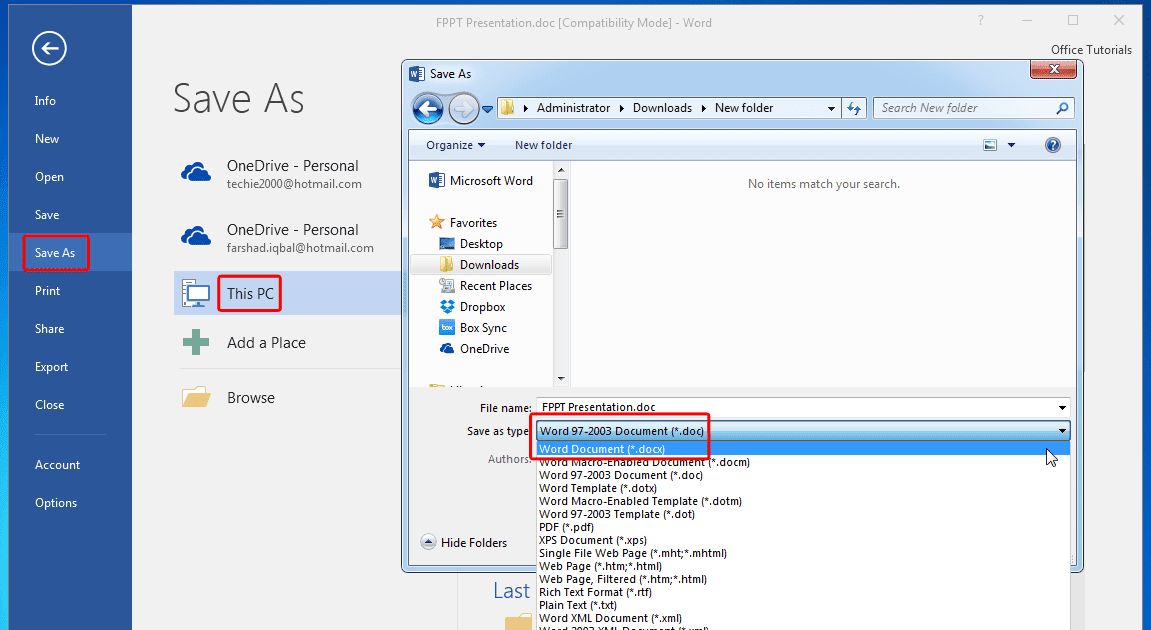Choose Word XML Document (*.xml) option
Viewport: 1151px width, 630px height.
tap(803, 618)
